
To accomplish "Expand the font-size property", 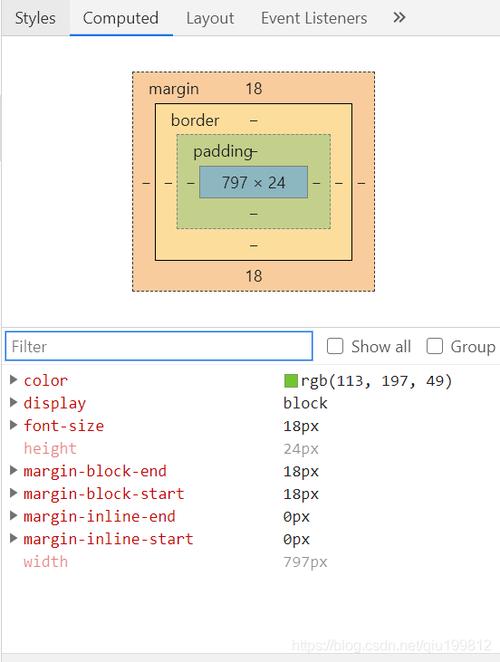I will [x=14, y=425].
